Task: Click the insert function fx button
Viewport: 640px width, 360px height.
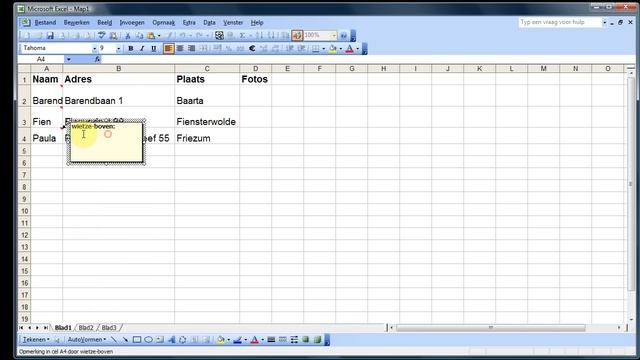Action: click(x=97, y=60)
